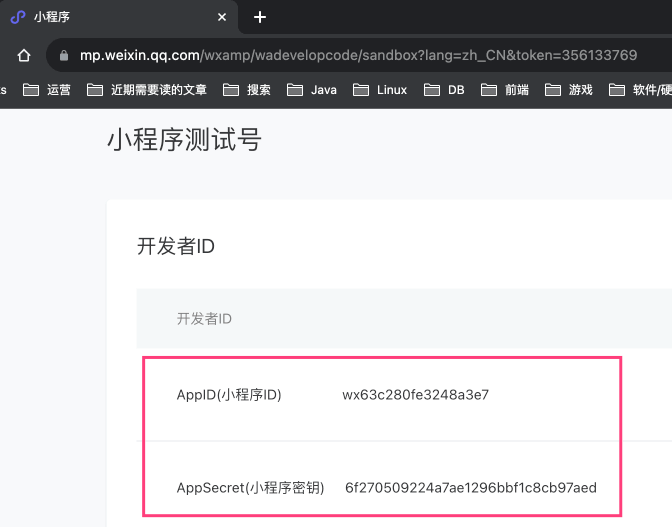
Task: Click the 前端 bookmarks folder icon
Action: (x=489, y=90)
